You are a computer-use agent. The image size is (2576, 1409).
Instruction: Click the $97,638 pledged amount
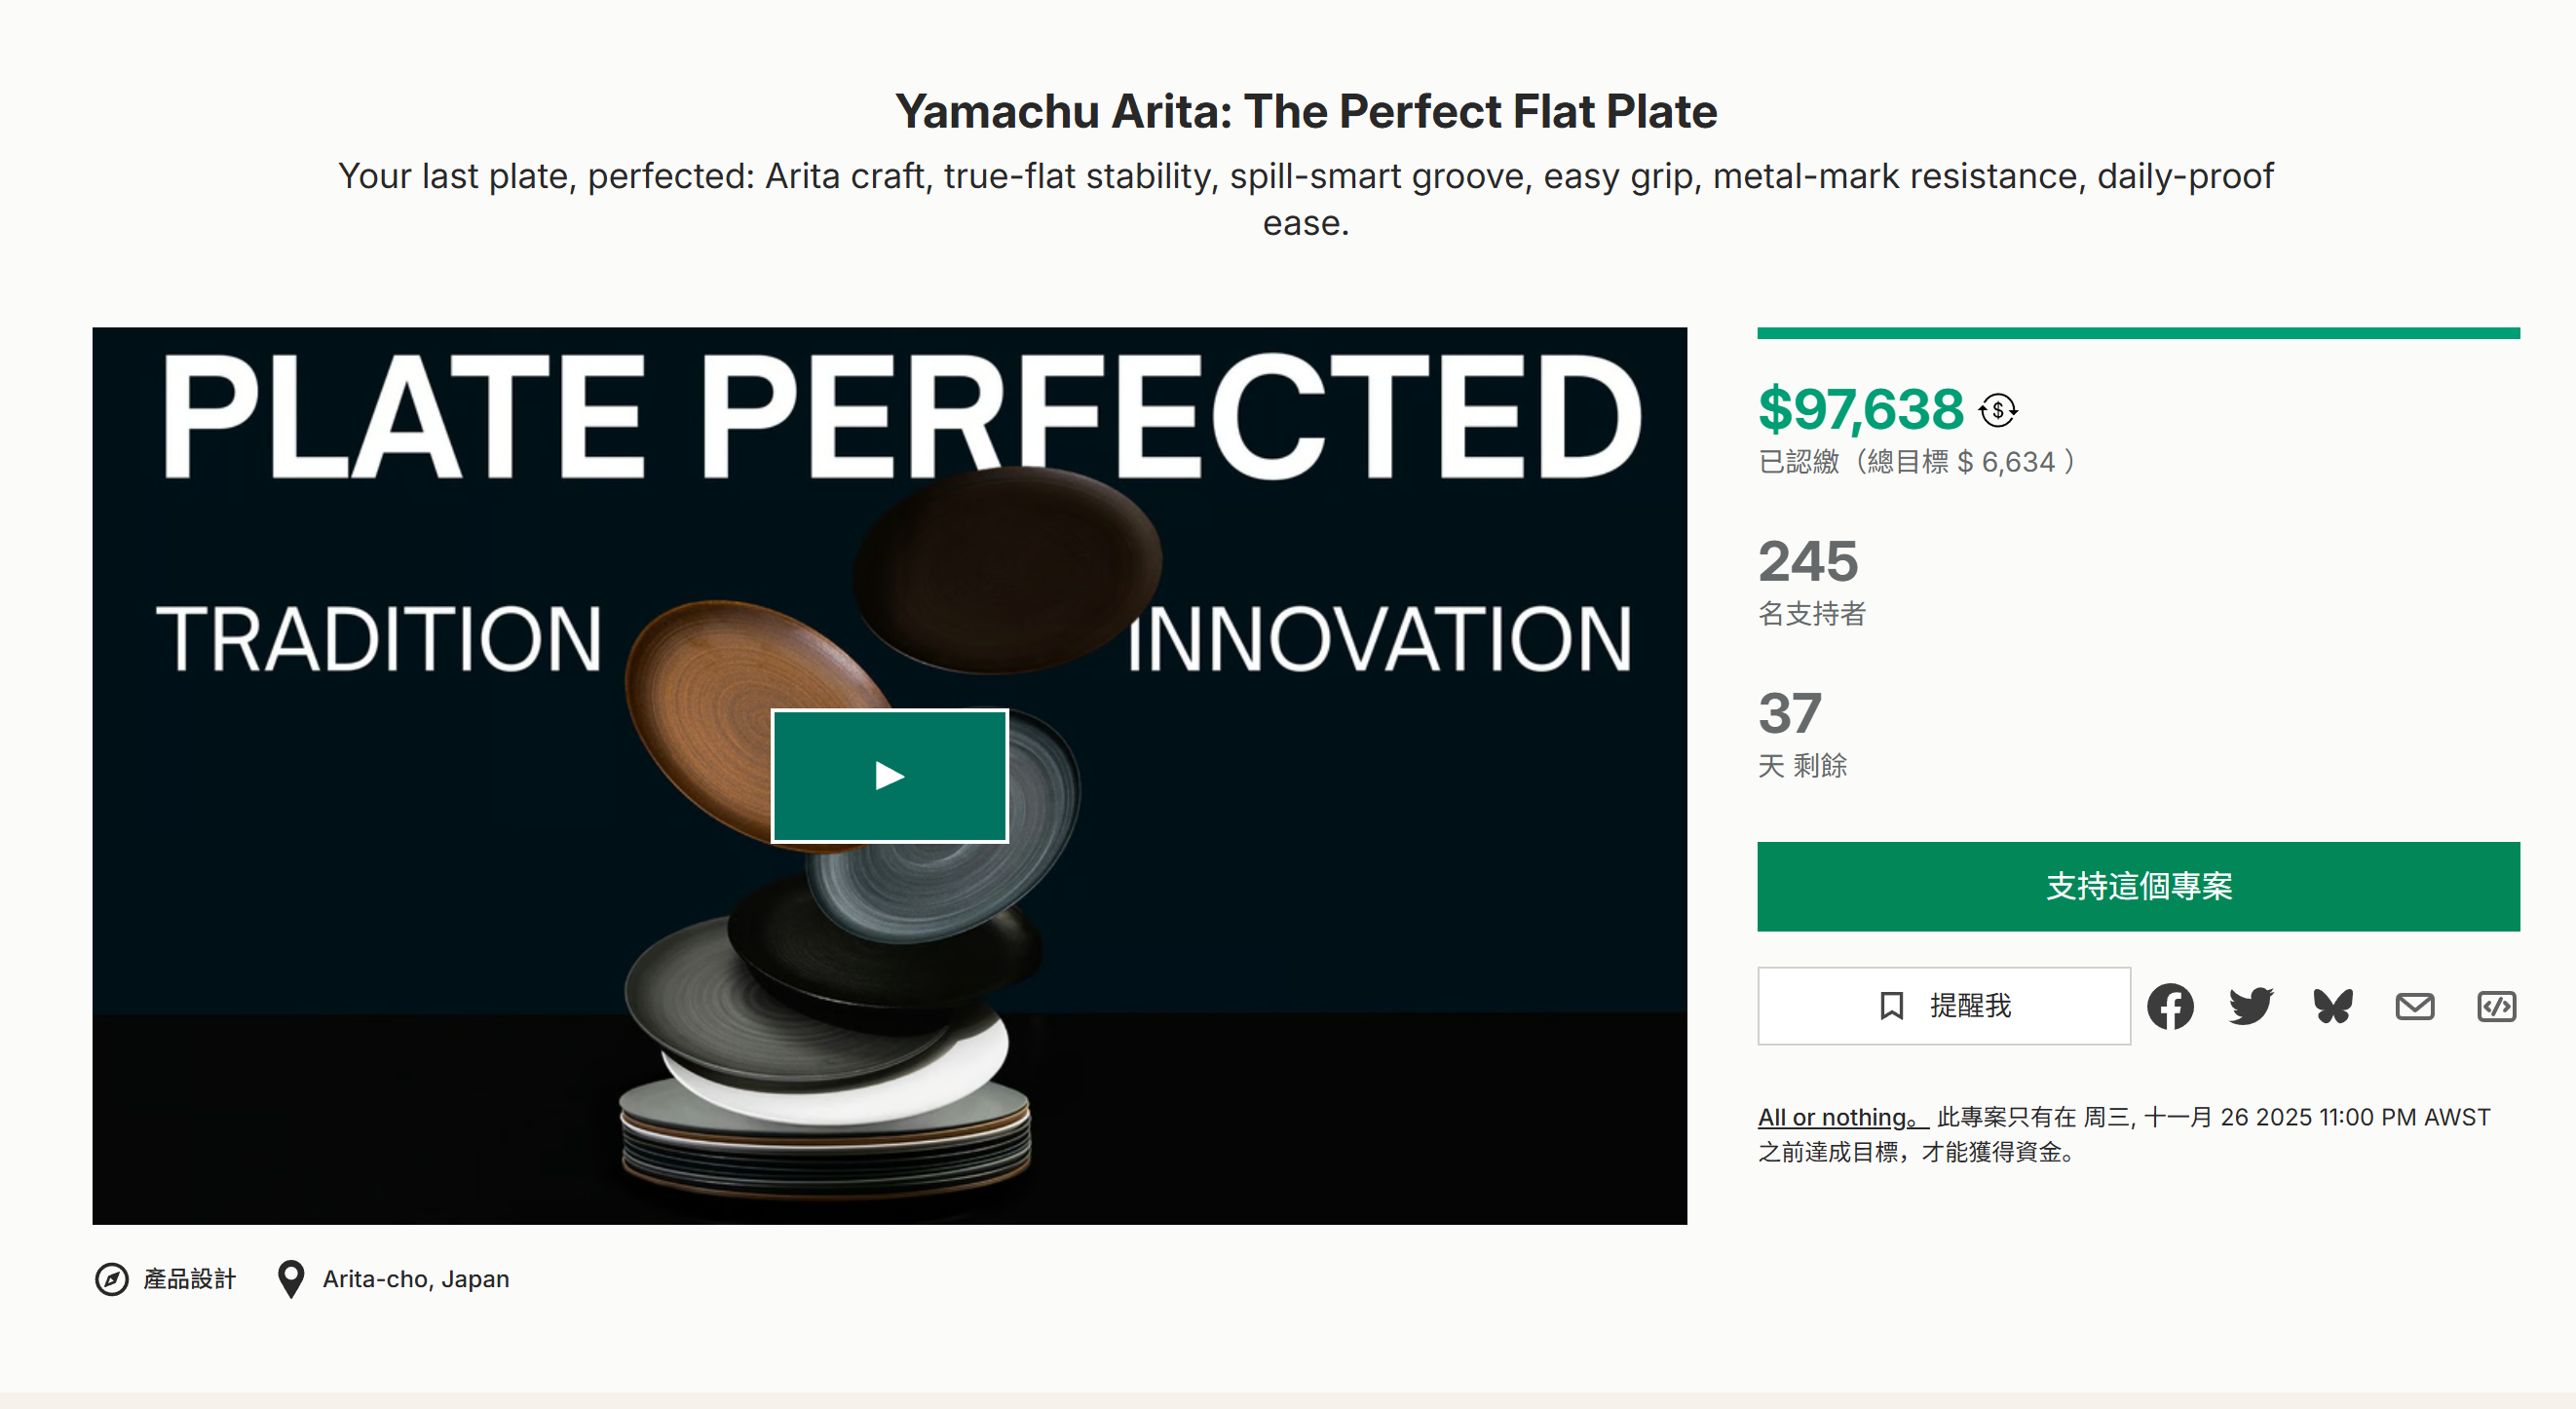[1861, 409]
